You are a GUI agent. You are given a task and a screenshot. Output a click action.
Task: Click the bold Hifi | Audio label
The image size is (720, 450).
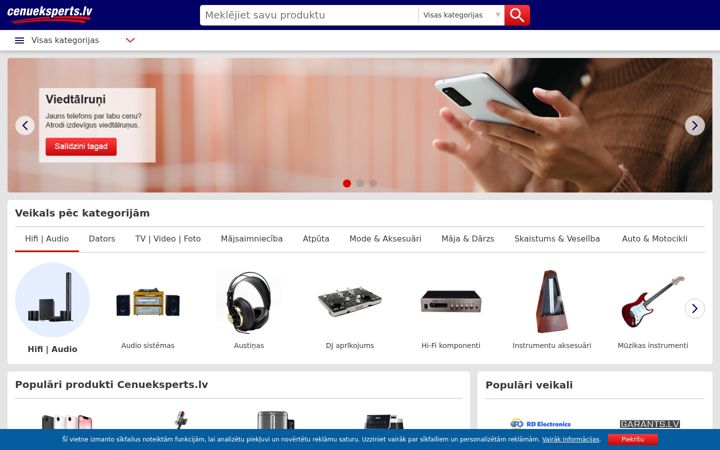(52, 349)
